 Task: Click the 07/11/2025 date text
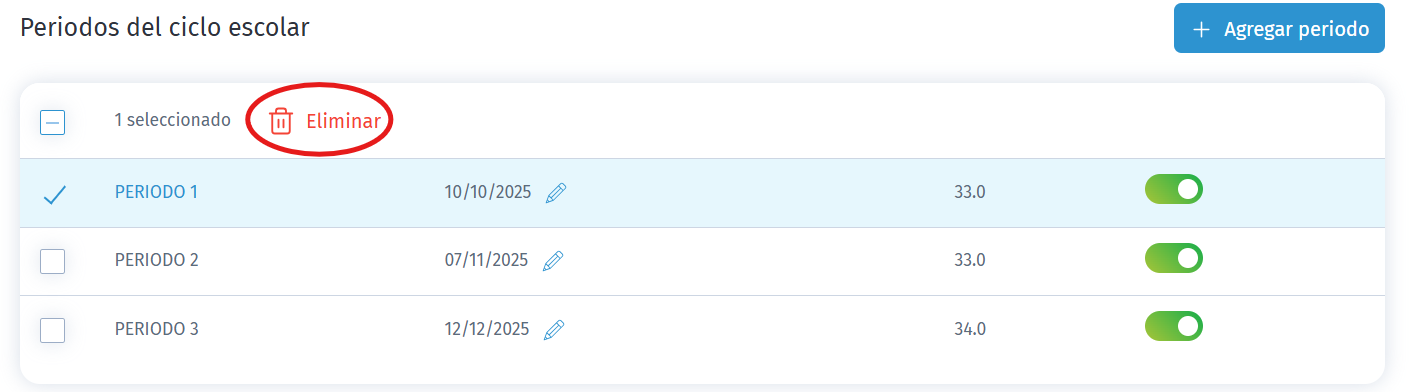[x=486, y=260]
